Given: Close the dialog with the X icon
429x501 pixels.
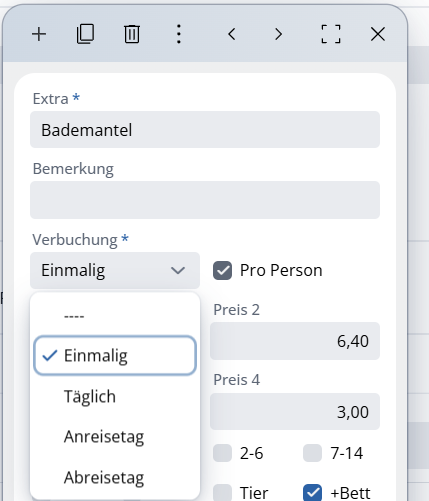Looking at the screenshot, I should point(378,34).
